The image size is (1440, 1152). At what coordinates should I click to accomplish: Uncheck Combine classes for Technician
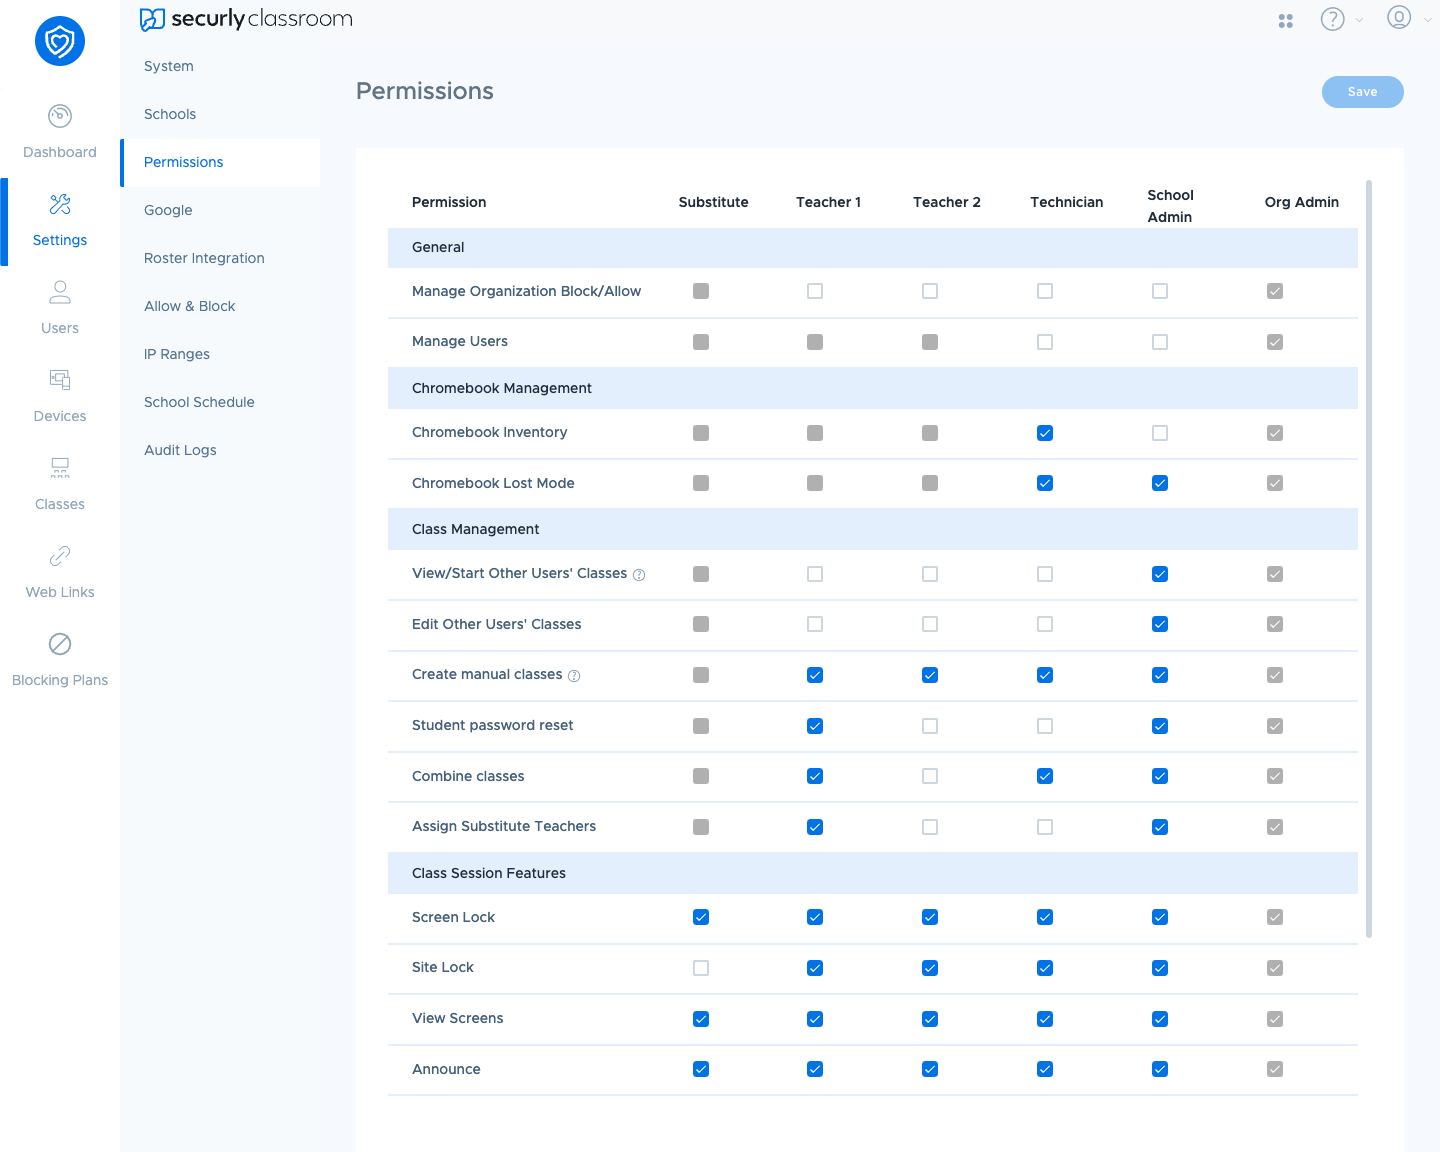1045,776
